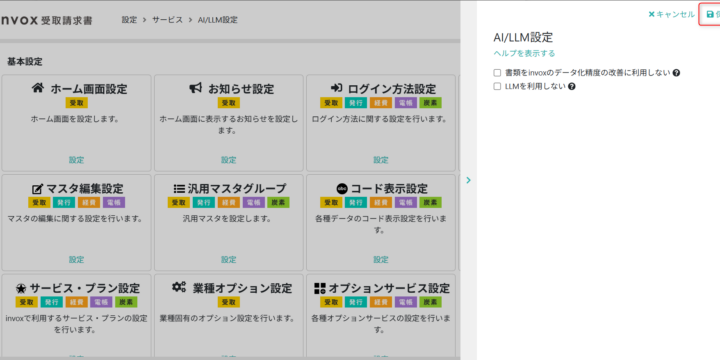Click 電帳 tag in 汎用マスタグループ card
The height and width of the screenshot is (360, 720).
click(253, 202)
